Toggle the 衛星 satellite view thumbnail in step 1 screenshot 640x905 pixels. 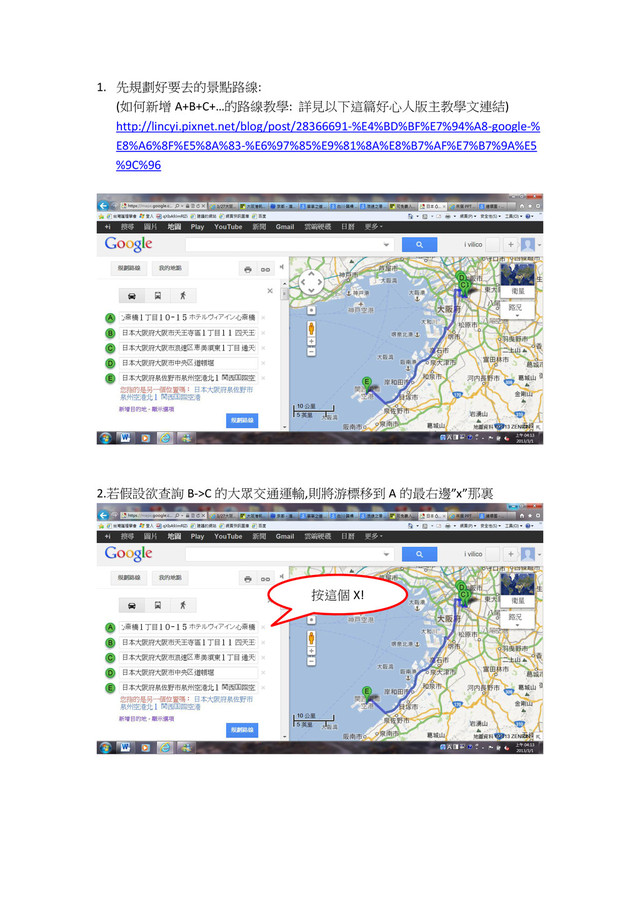[518, 281]
